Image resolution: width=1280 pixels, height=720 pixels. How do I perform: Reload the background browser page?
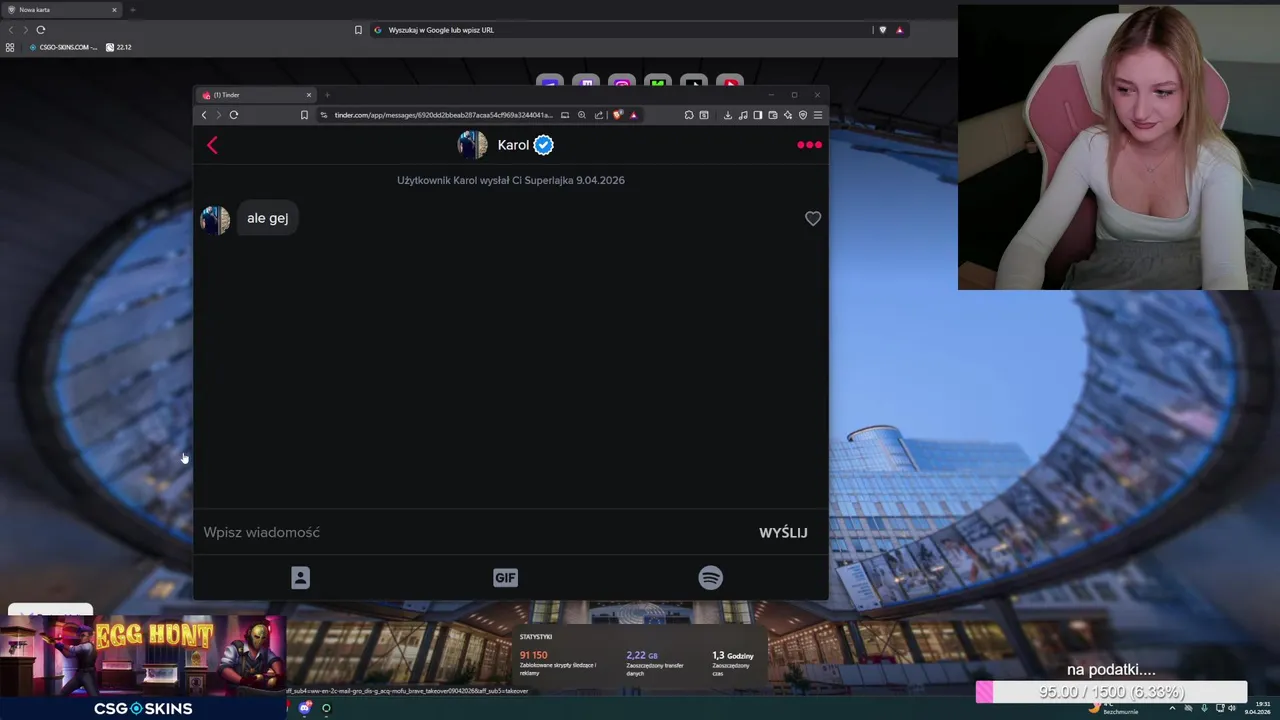pos(41,30)
